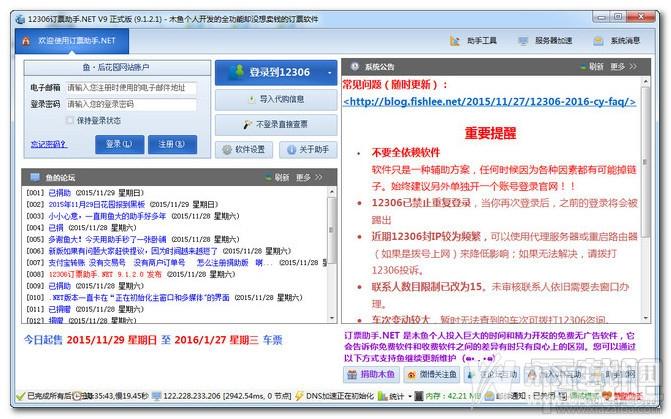Screen dimensions: 671x419
Task: Click the 鱼的论坛 panel header icon
Action: click(35, 177)
